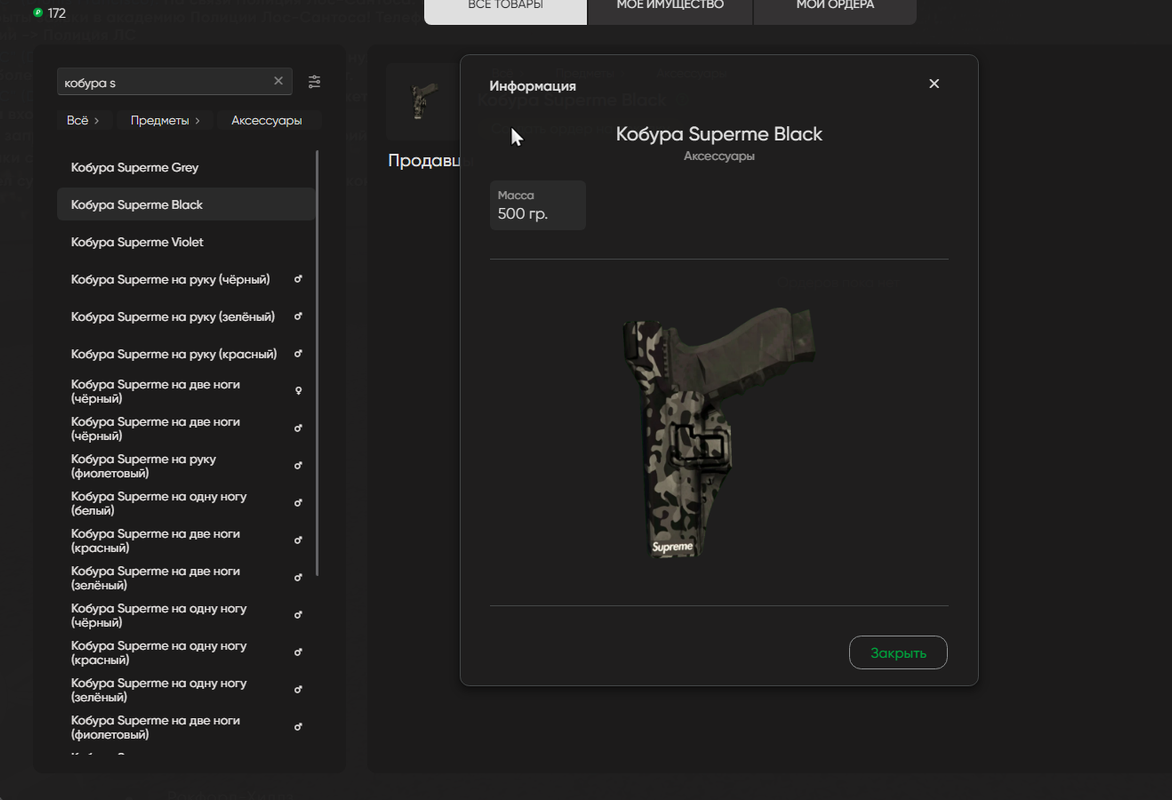Screen dimensions: 1172x800
Task: Click the green online counter icon near 172
Action: pos(37,13)
